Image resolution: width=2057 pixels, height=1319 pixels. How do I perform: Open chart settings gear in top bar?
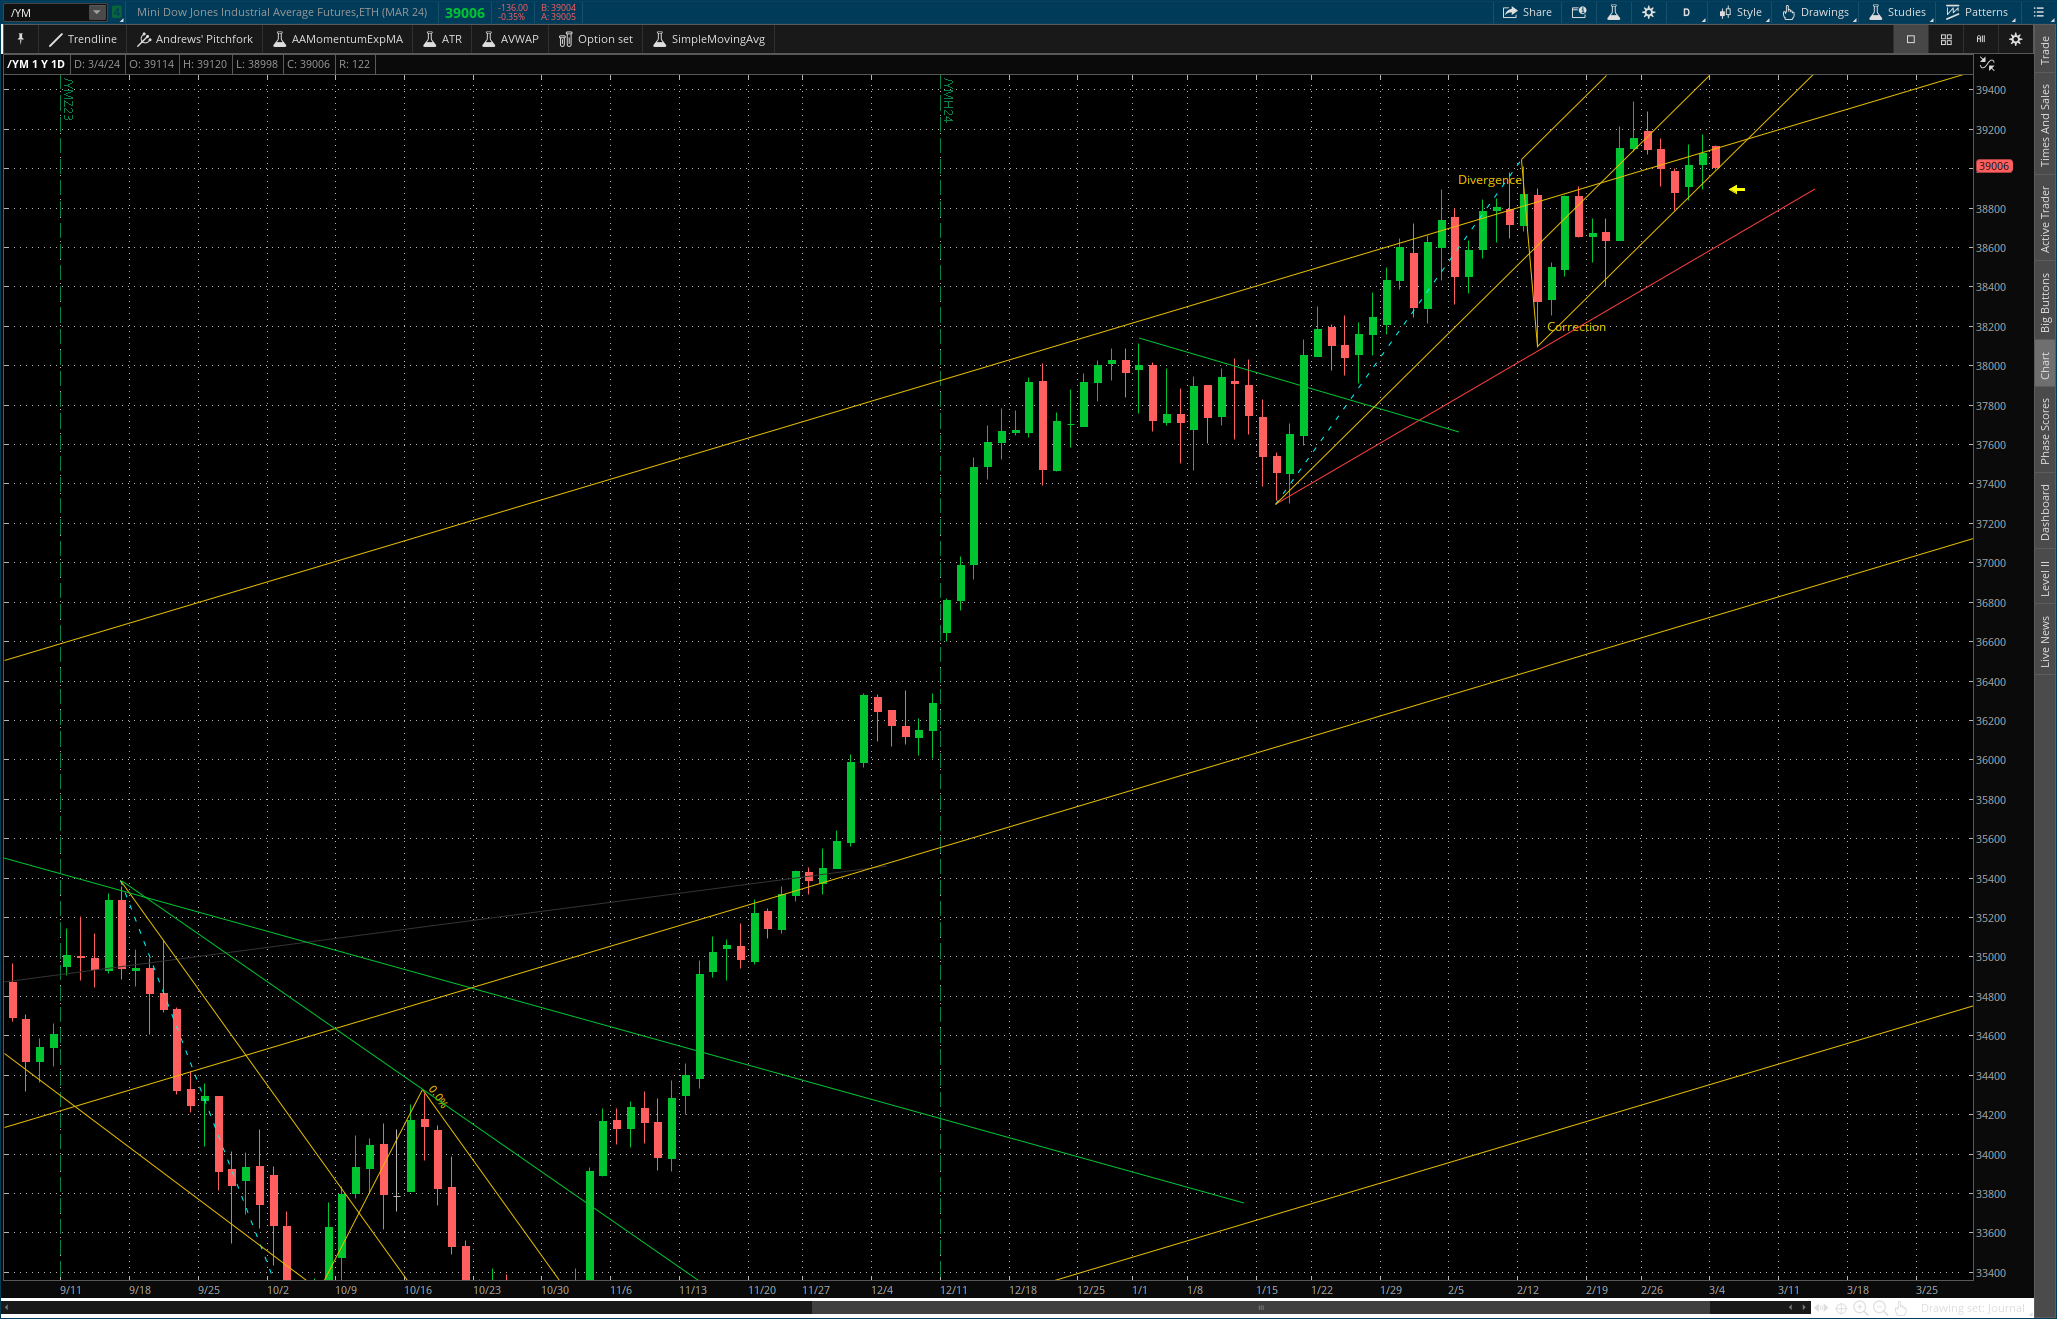(x=1648, y=12)
